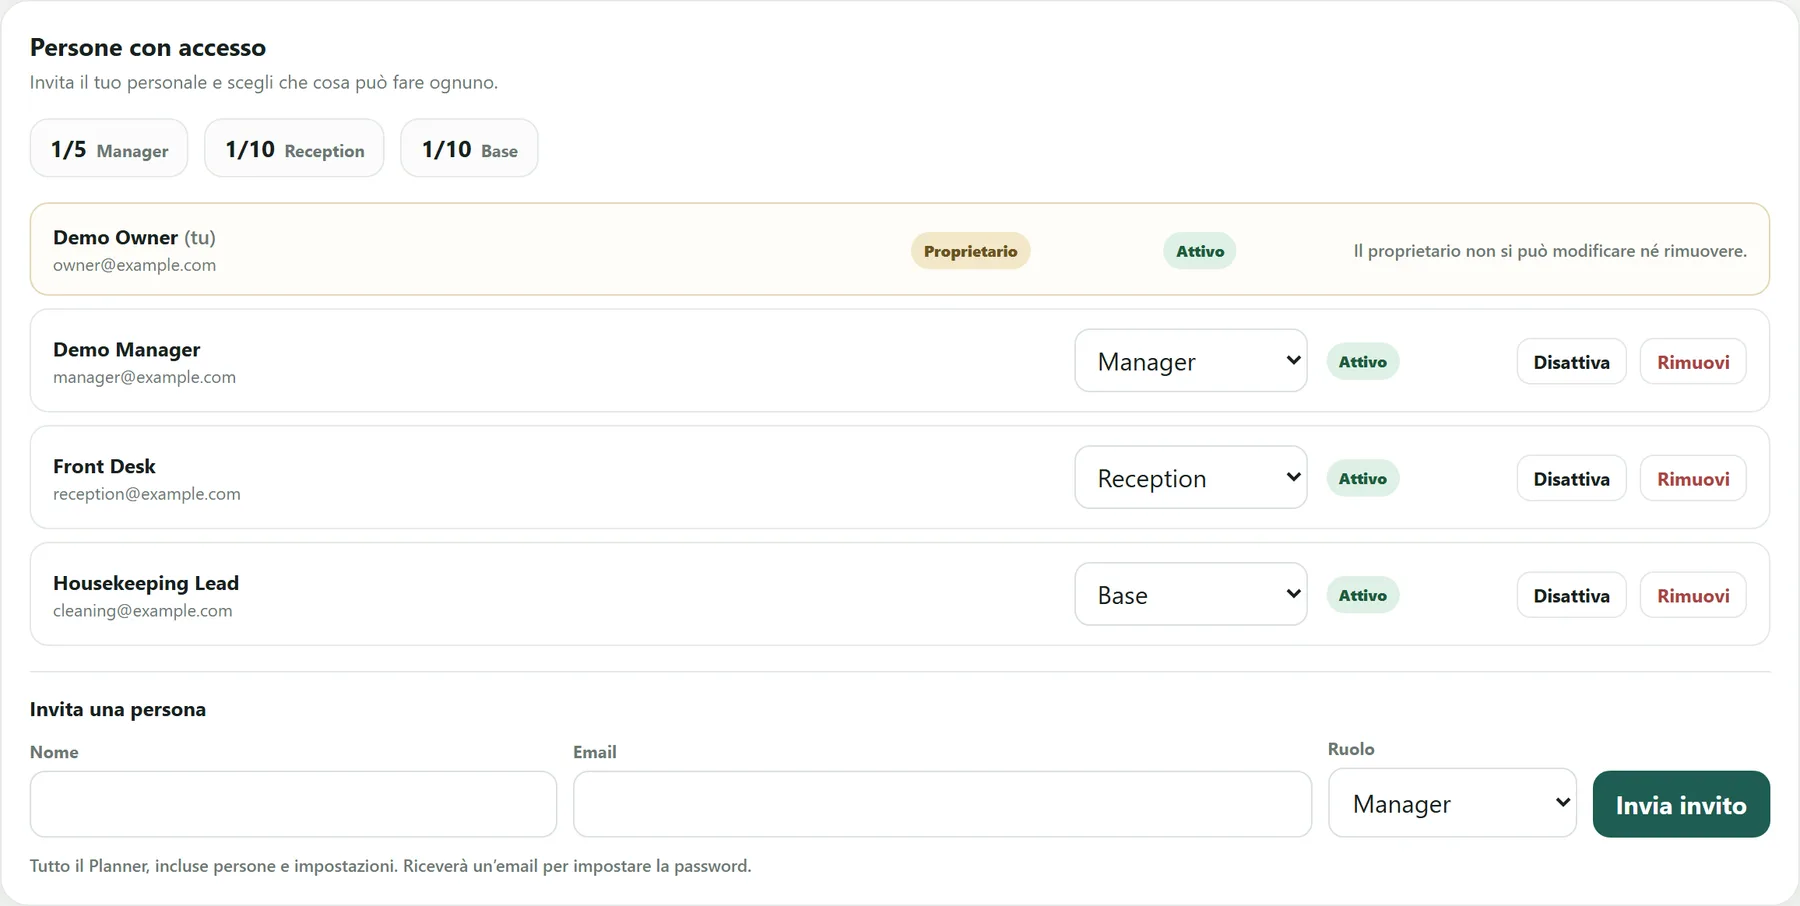Click the Attivo badge for Front Desk
The height and width of the screenshot is (906, 1800).
pyautogui.click(x=1362, y=479)
